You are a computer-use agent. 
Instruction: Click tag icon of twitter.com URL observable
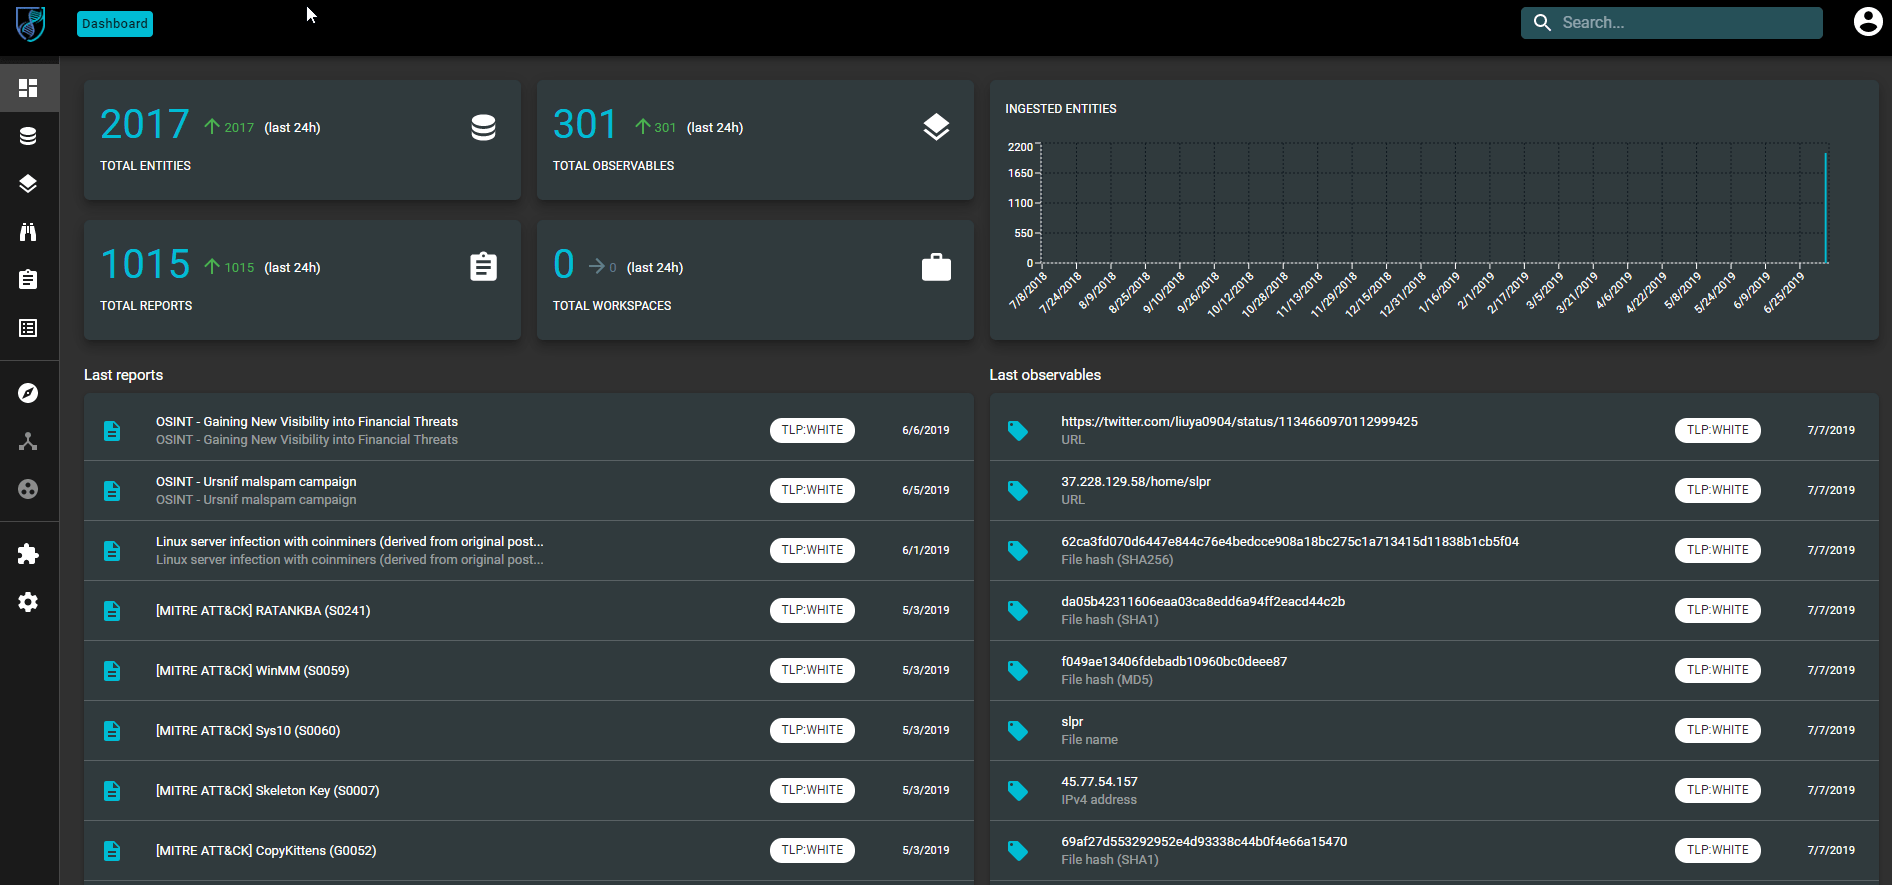1018,431
